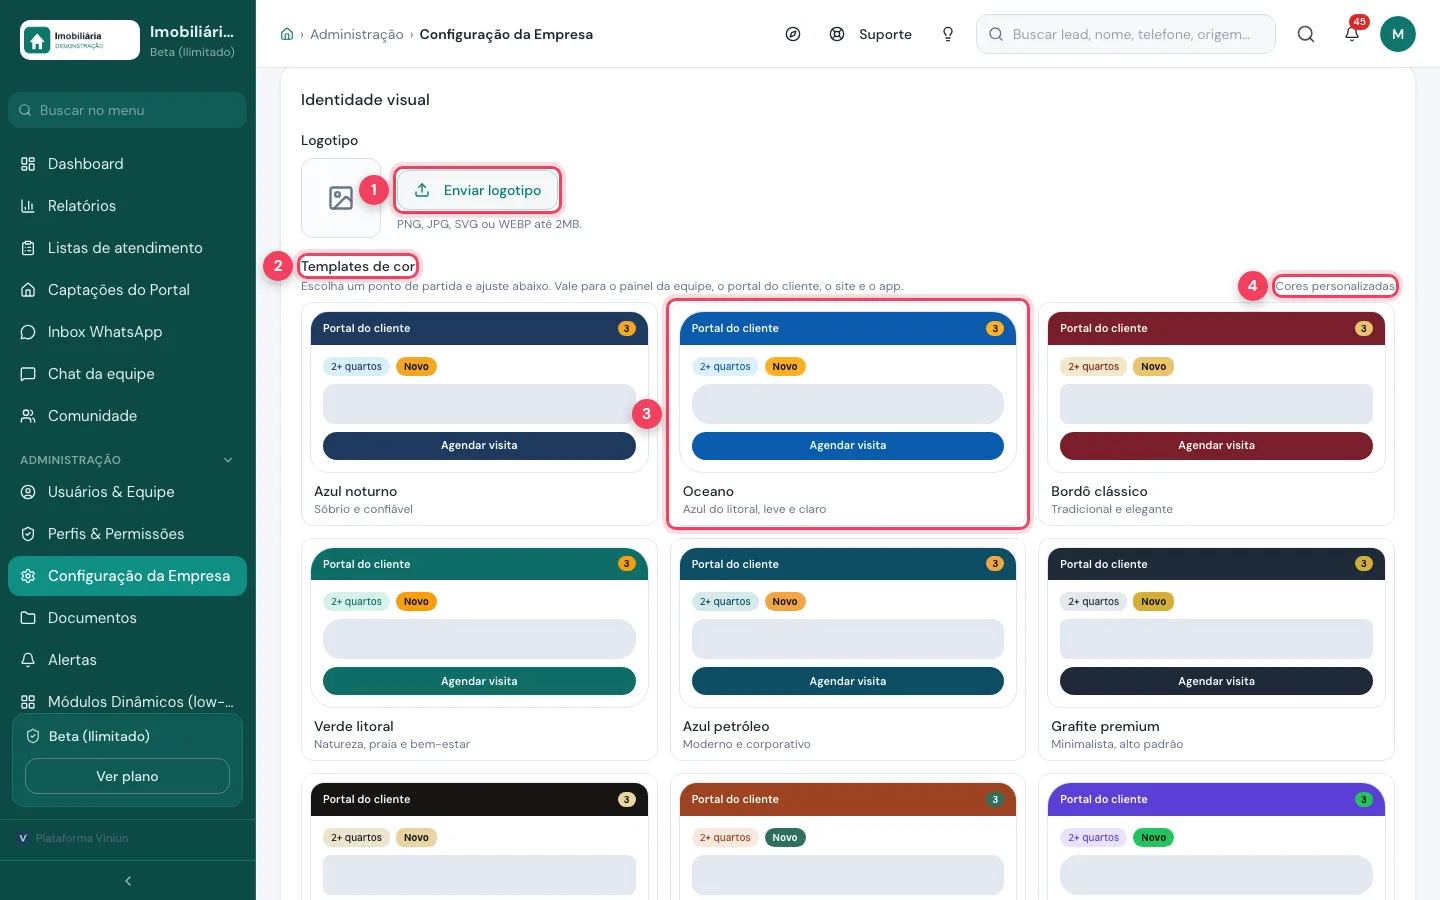1440x900 pixels.
Task: Open Comunidade in the sidebar
Action: [127, 416]
